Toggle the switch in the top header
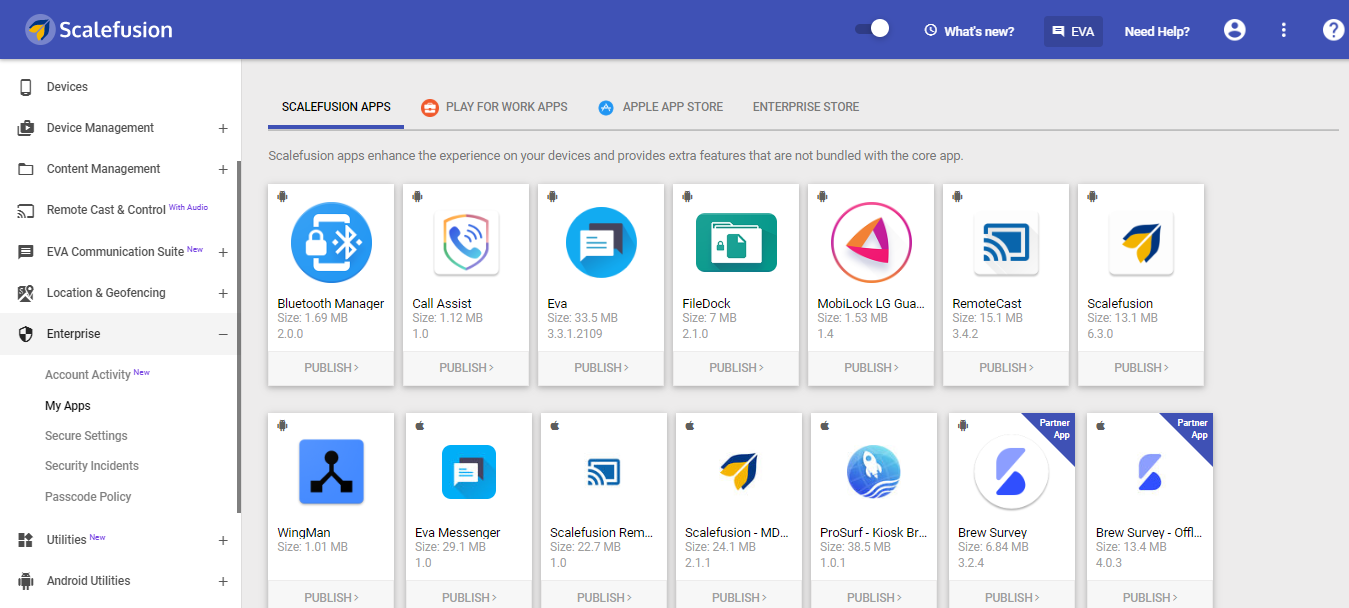1349x608 pixels. click(872, 29)
